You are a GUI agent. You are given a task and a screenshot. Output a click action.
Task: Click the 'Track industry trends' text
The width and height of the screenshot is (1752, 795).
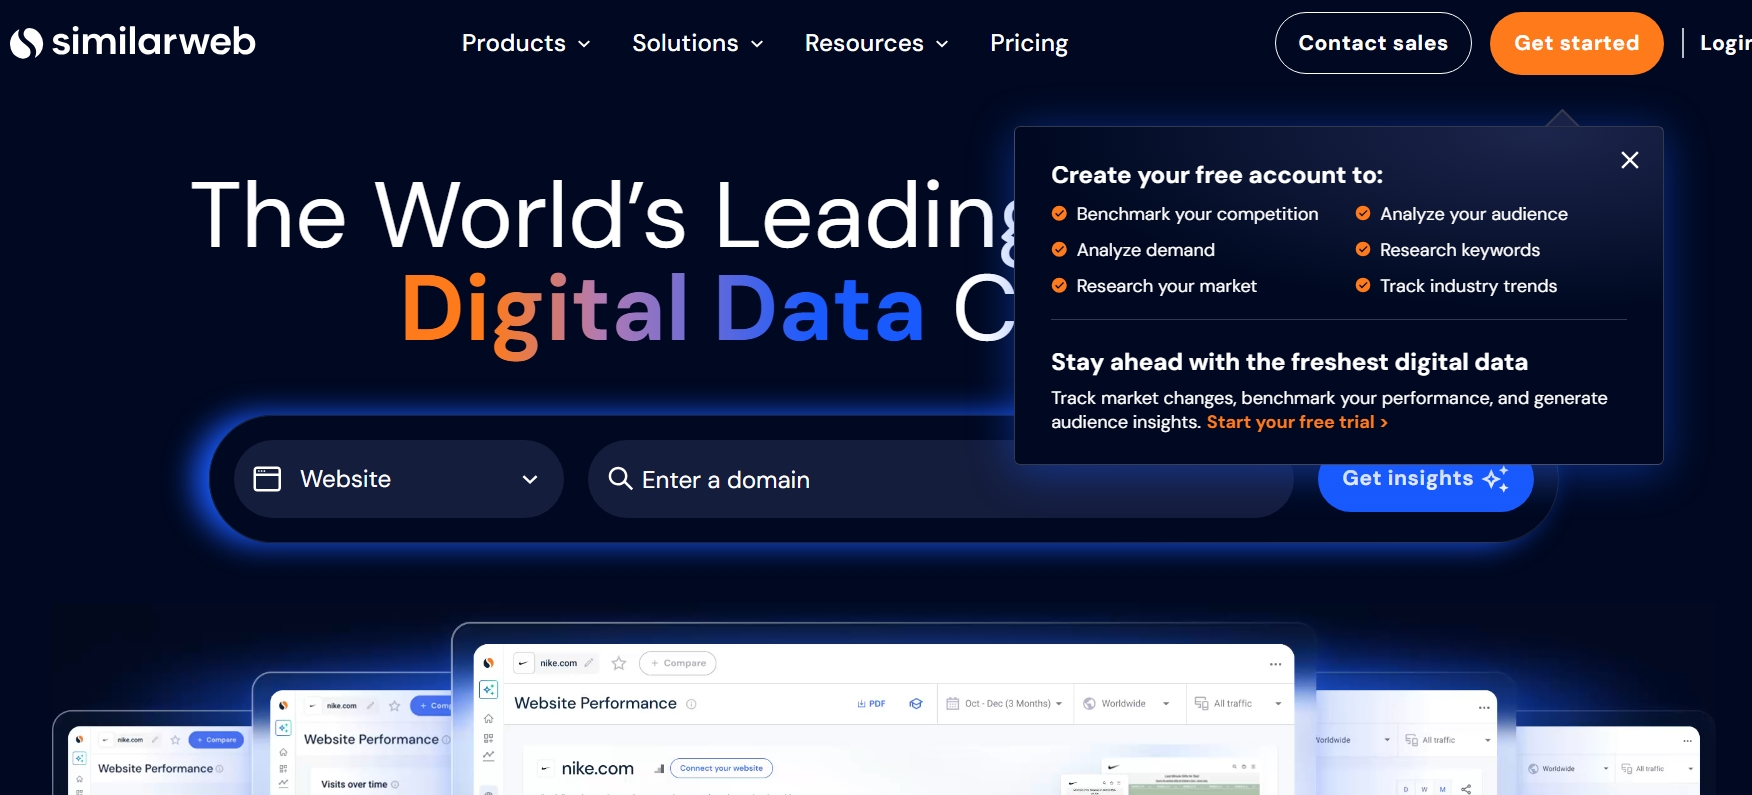tap(1468, 286)
